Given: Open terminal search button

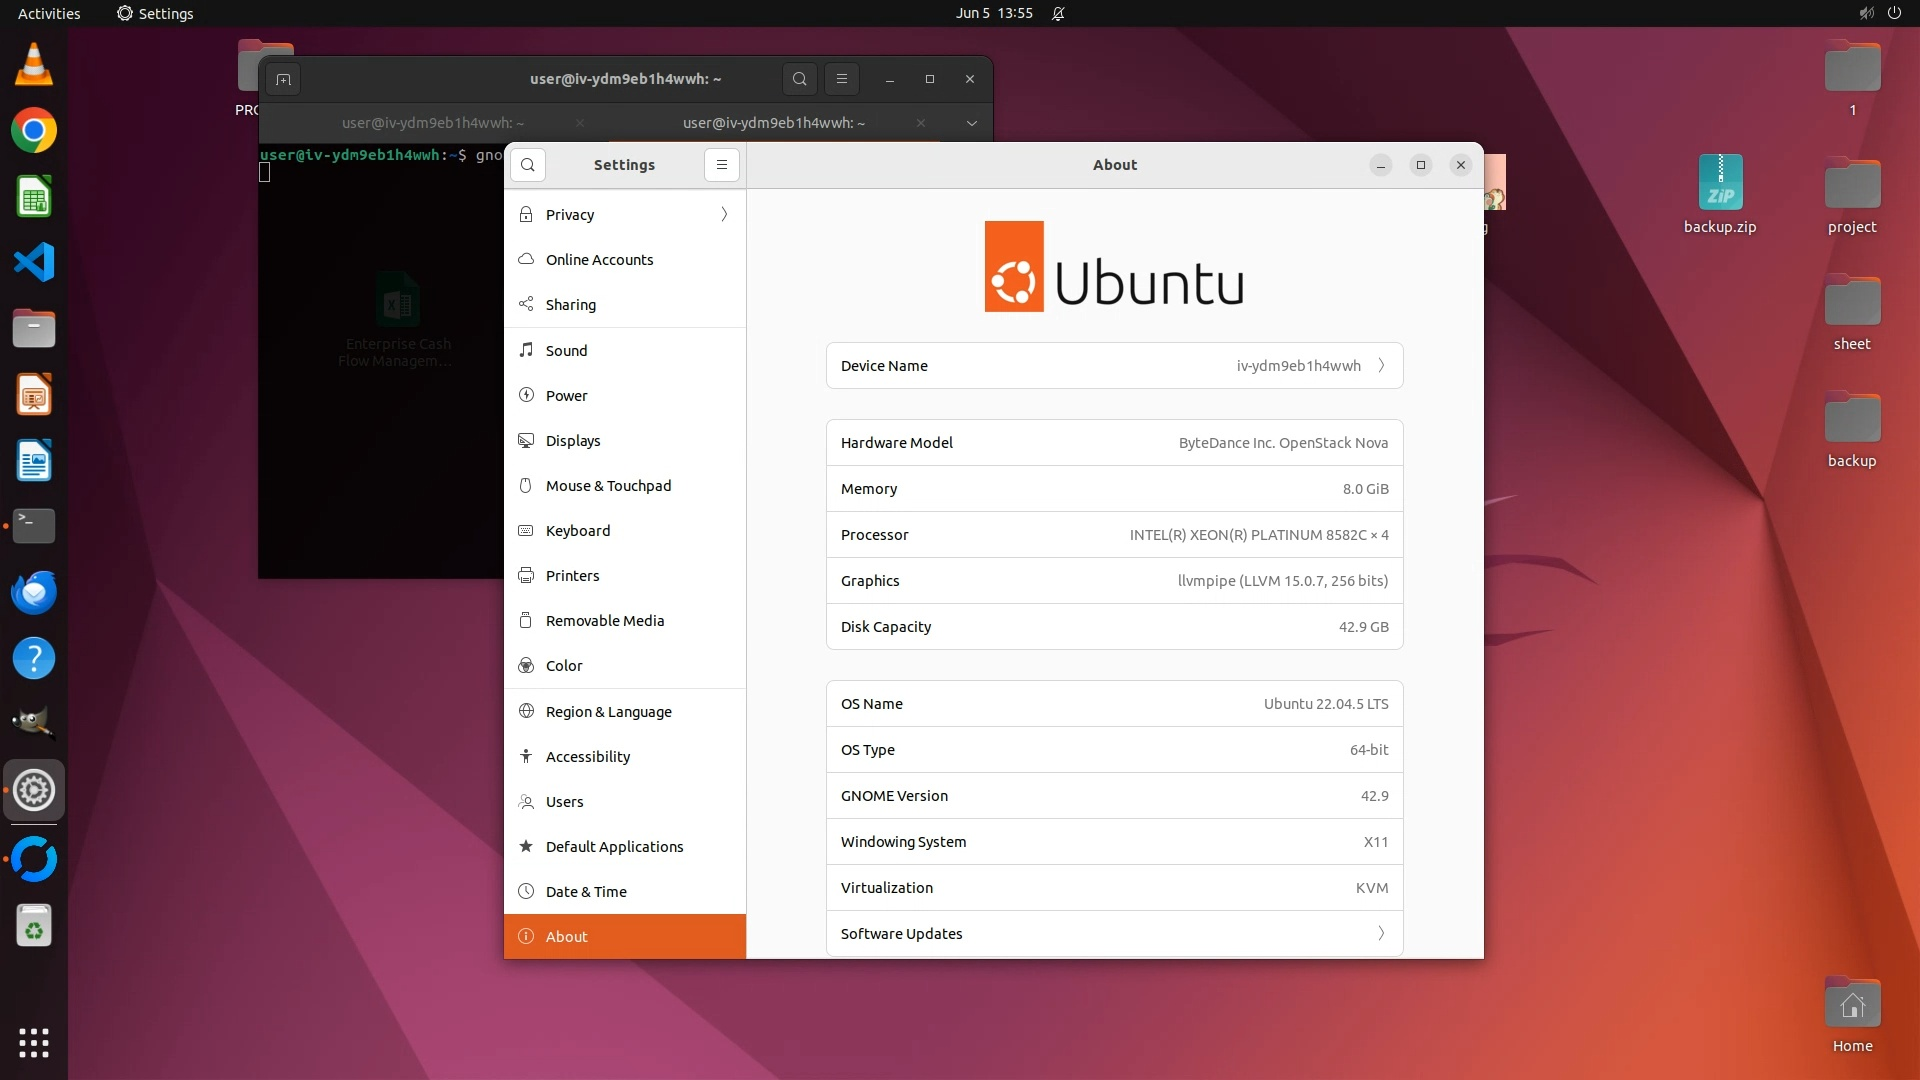Looking at the screenshot, I should [799, 79].
